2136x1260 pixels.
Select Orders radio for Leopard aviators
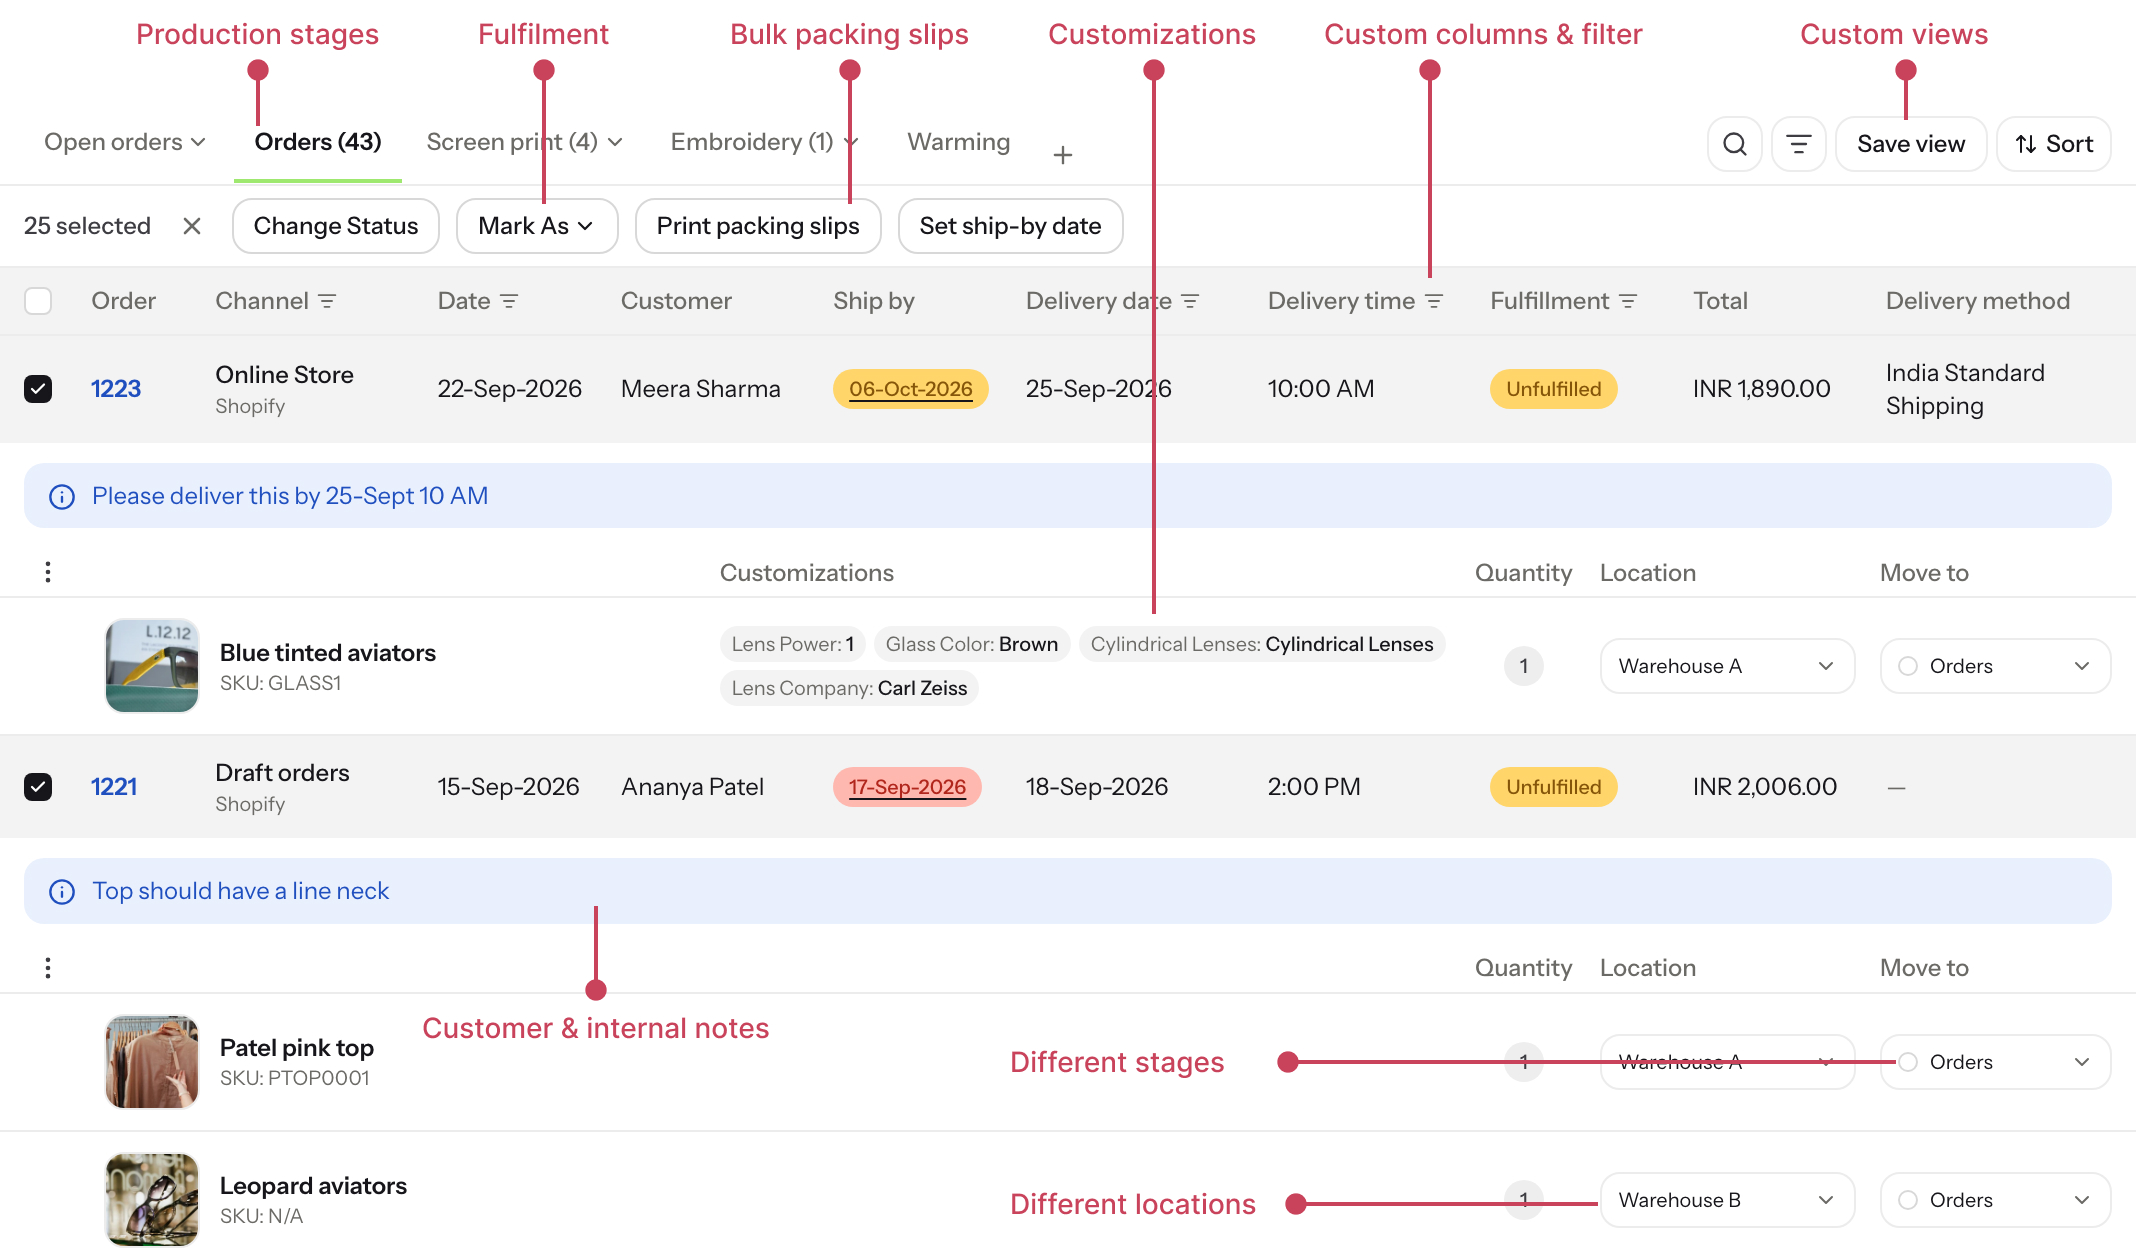coord(1908,1200)
